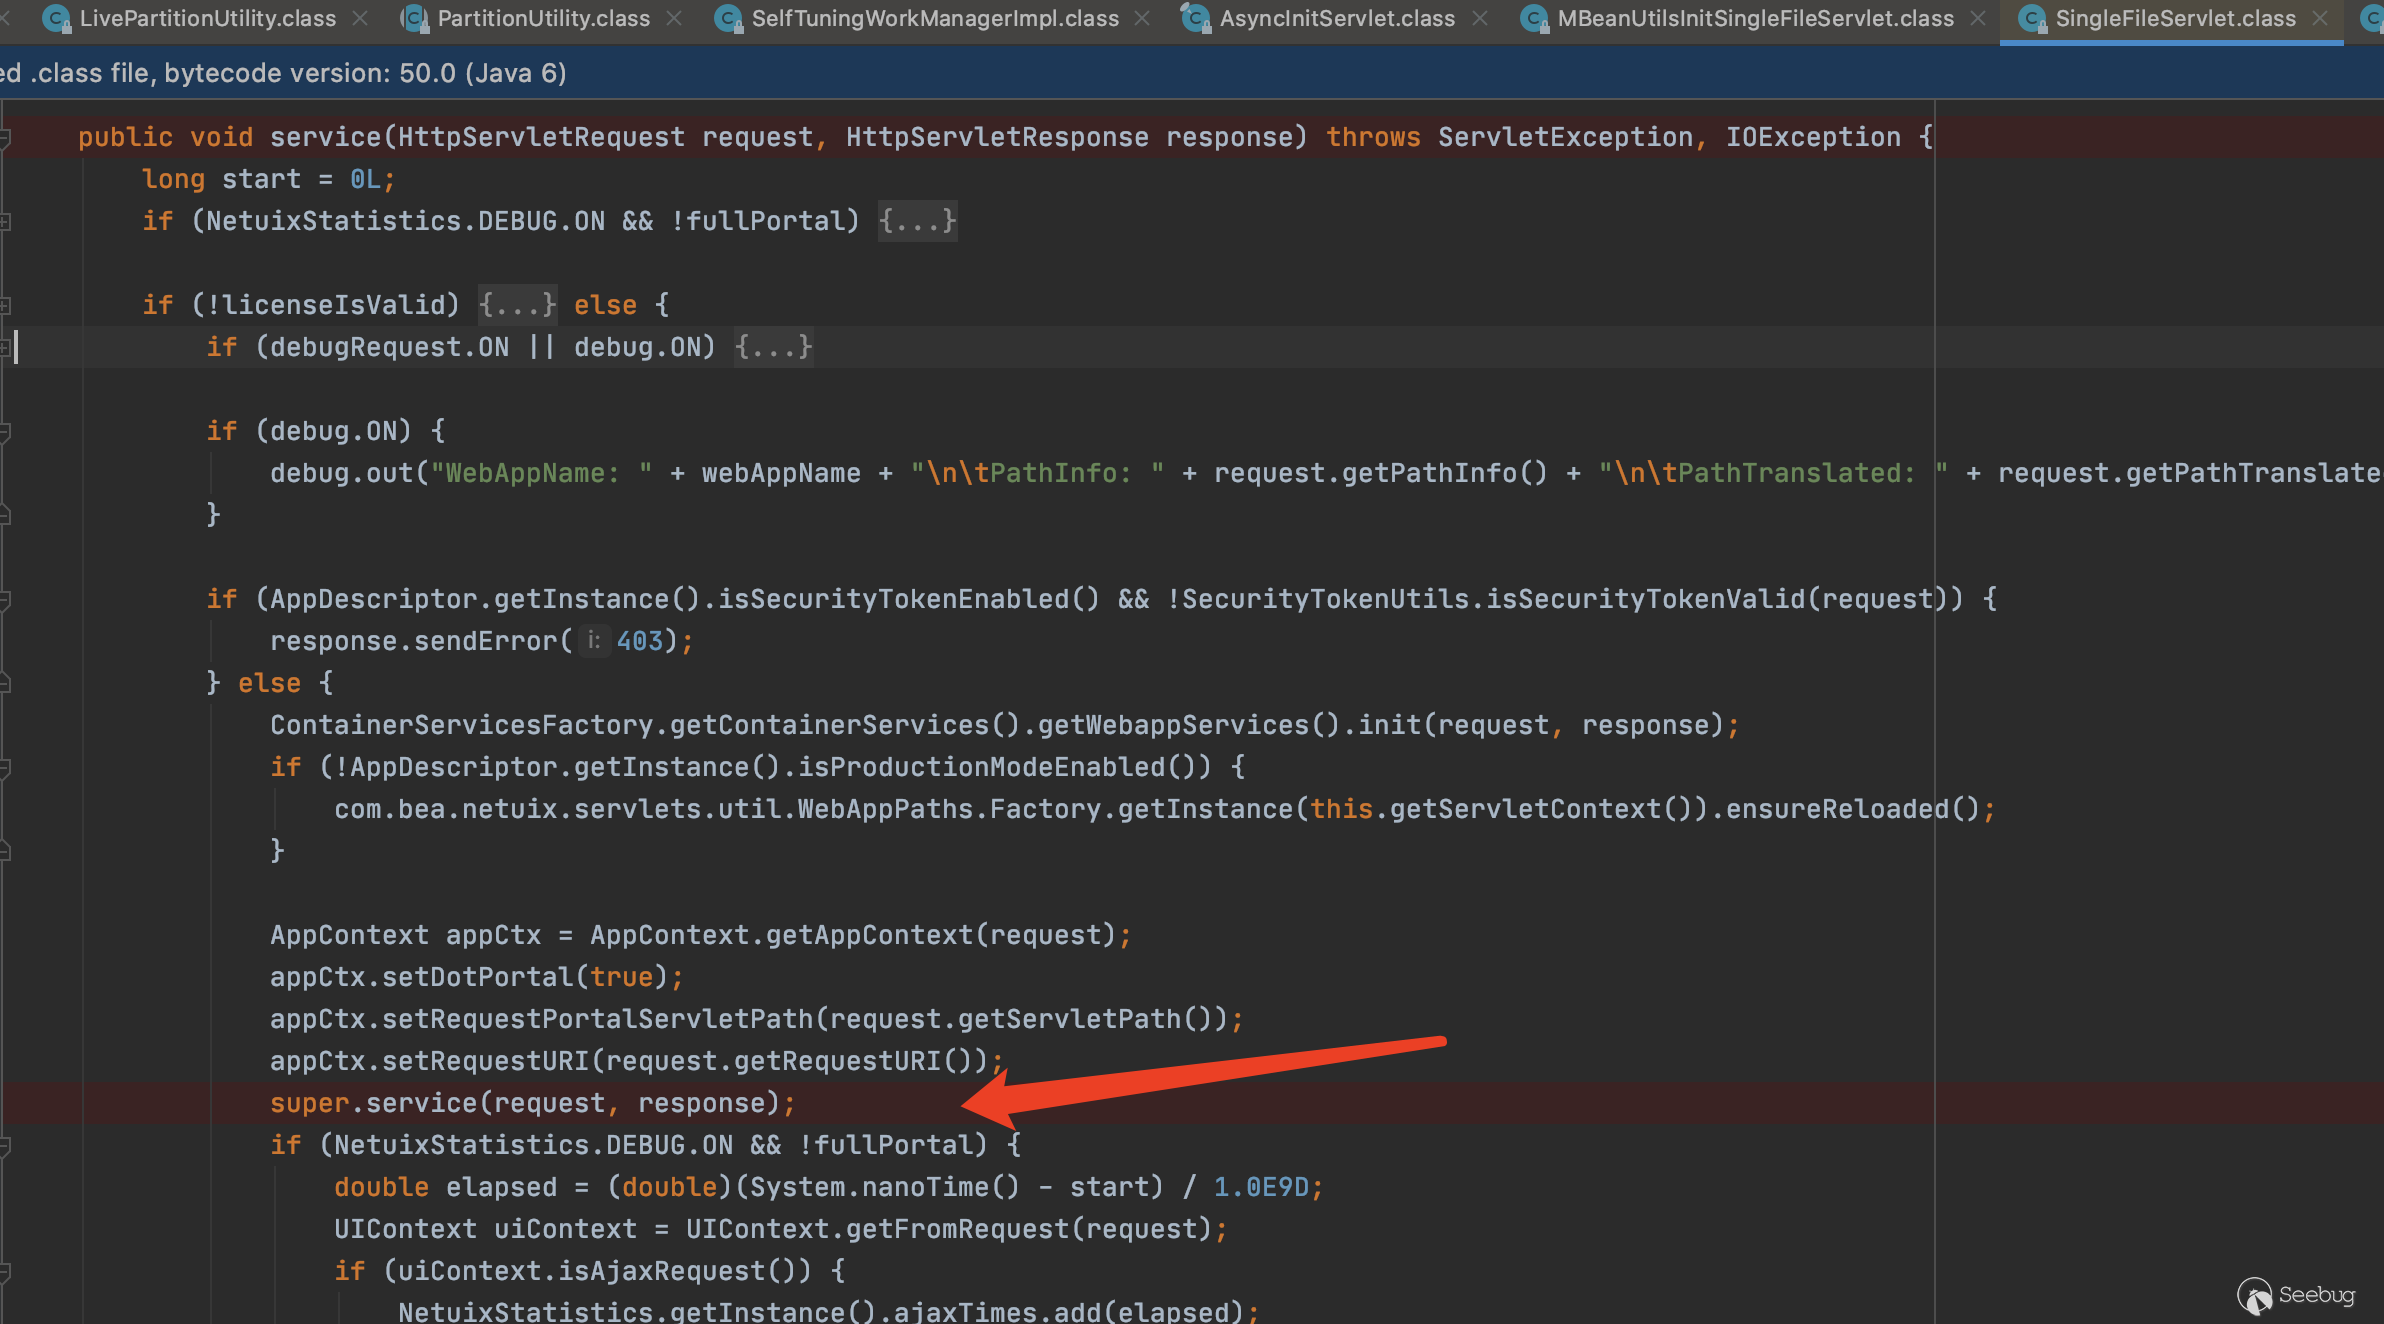Click the SingleFileServlet.class tab icon

coord(2032,19)
